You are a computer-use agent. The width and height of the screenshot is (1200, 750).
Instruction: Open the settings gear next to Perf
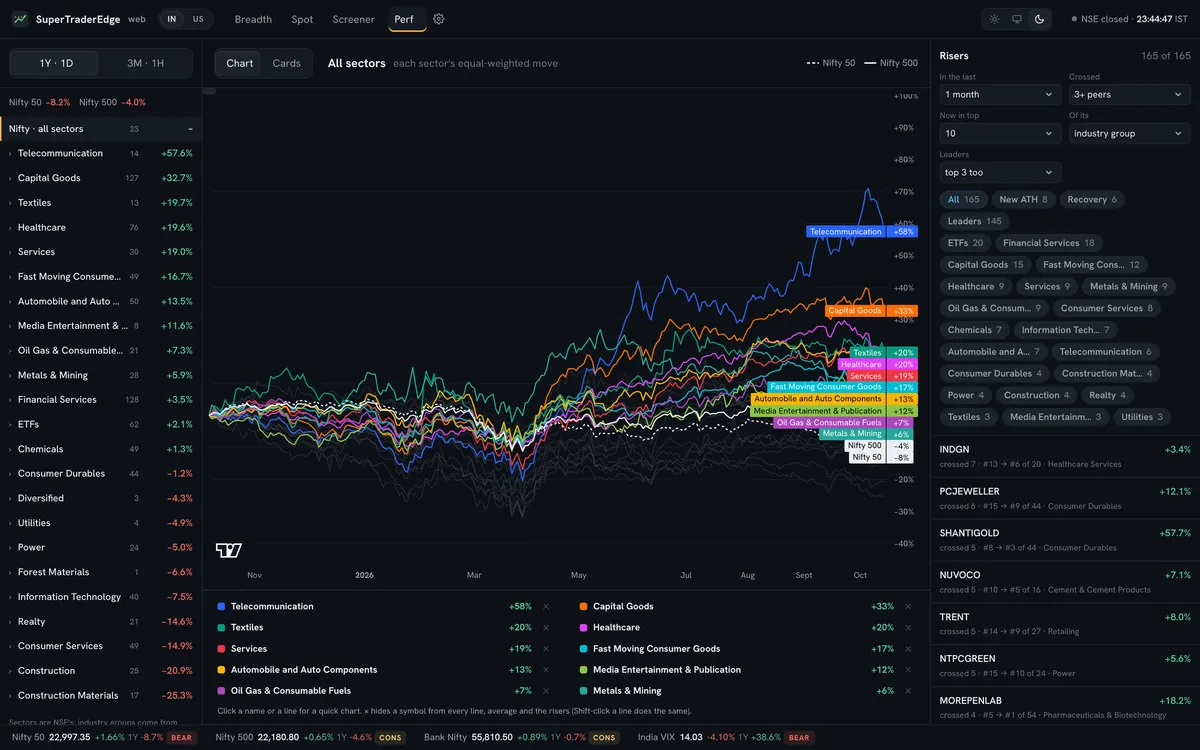439,19
